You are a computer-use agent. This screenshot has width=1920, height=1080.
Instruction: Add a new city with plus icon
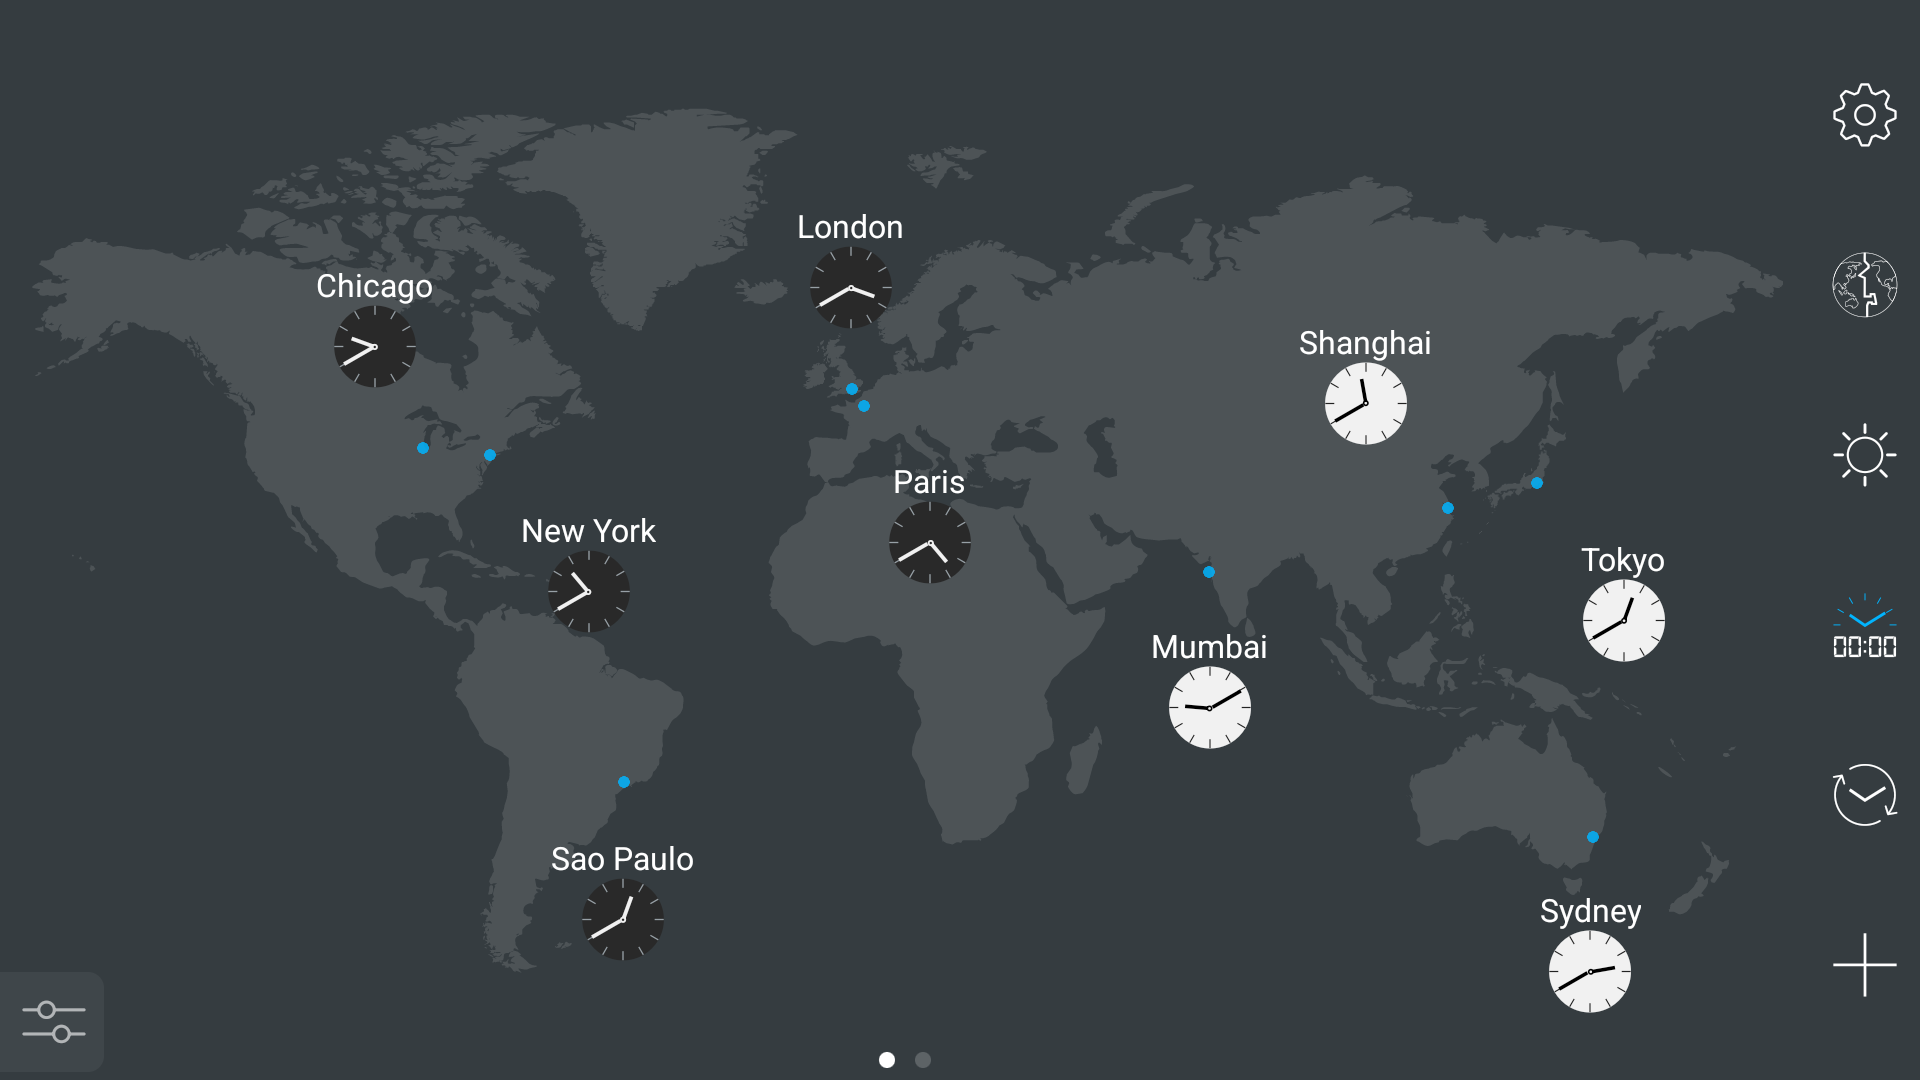coord(1864,965)
